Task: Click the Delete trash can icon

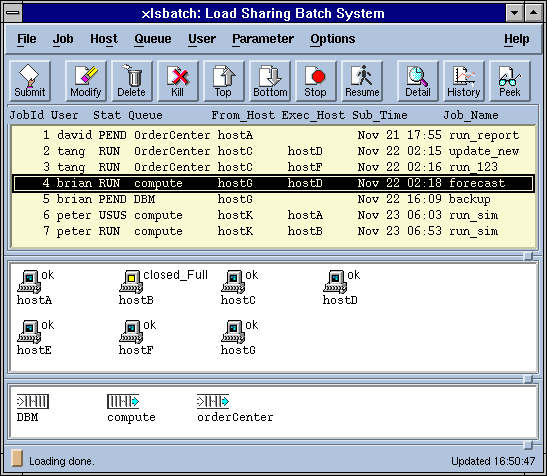Action: coord(132,81)
